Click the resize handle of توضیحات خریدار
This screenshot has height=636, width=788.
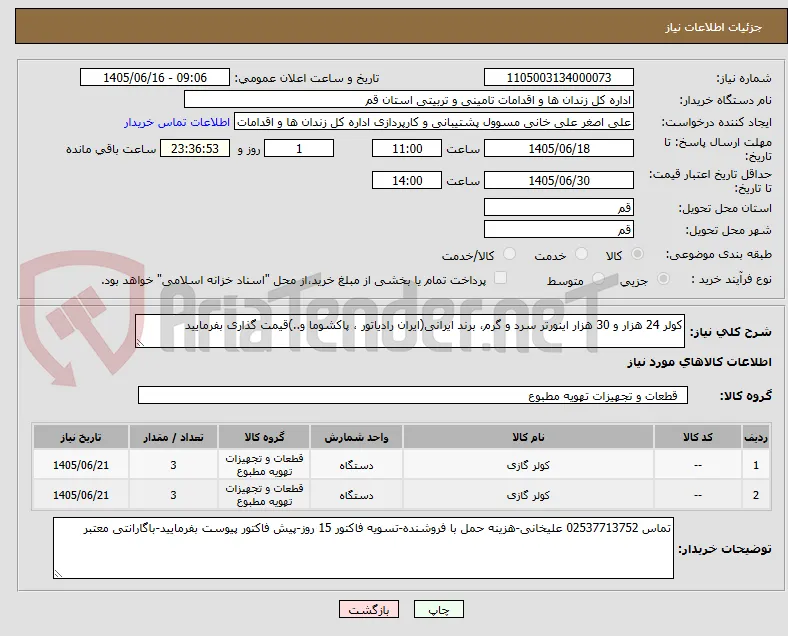[58, 573]
